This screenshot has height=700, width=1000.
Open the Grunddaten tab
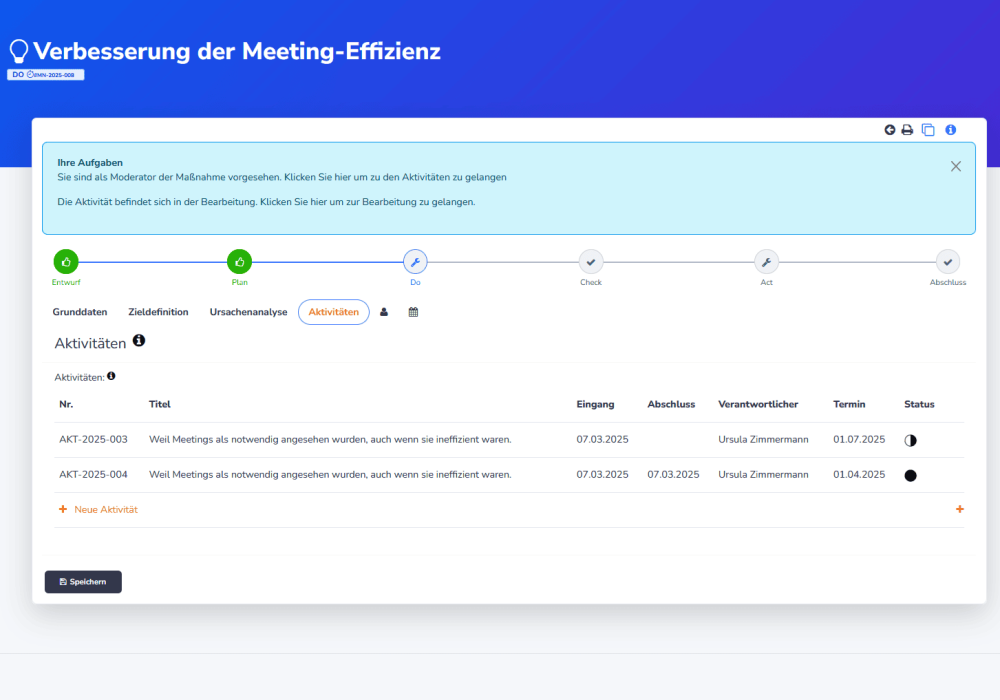(80, 312)
